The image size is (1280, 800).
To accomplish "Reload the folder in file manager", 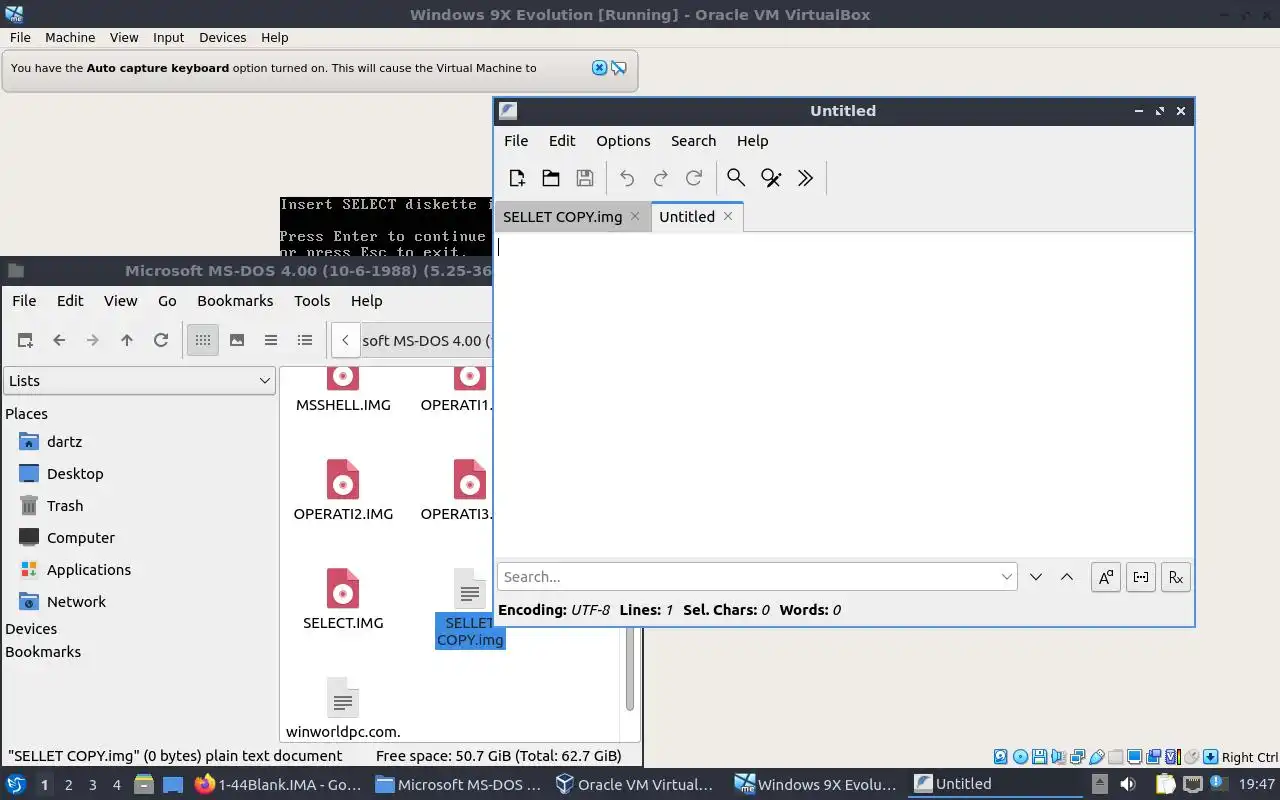I will click(x=160, y=340).
